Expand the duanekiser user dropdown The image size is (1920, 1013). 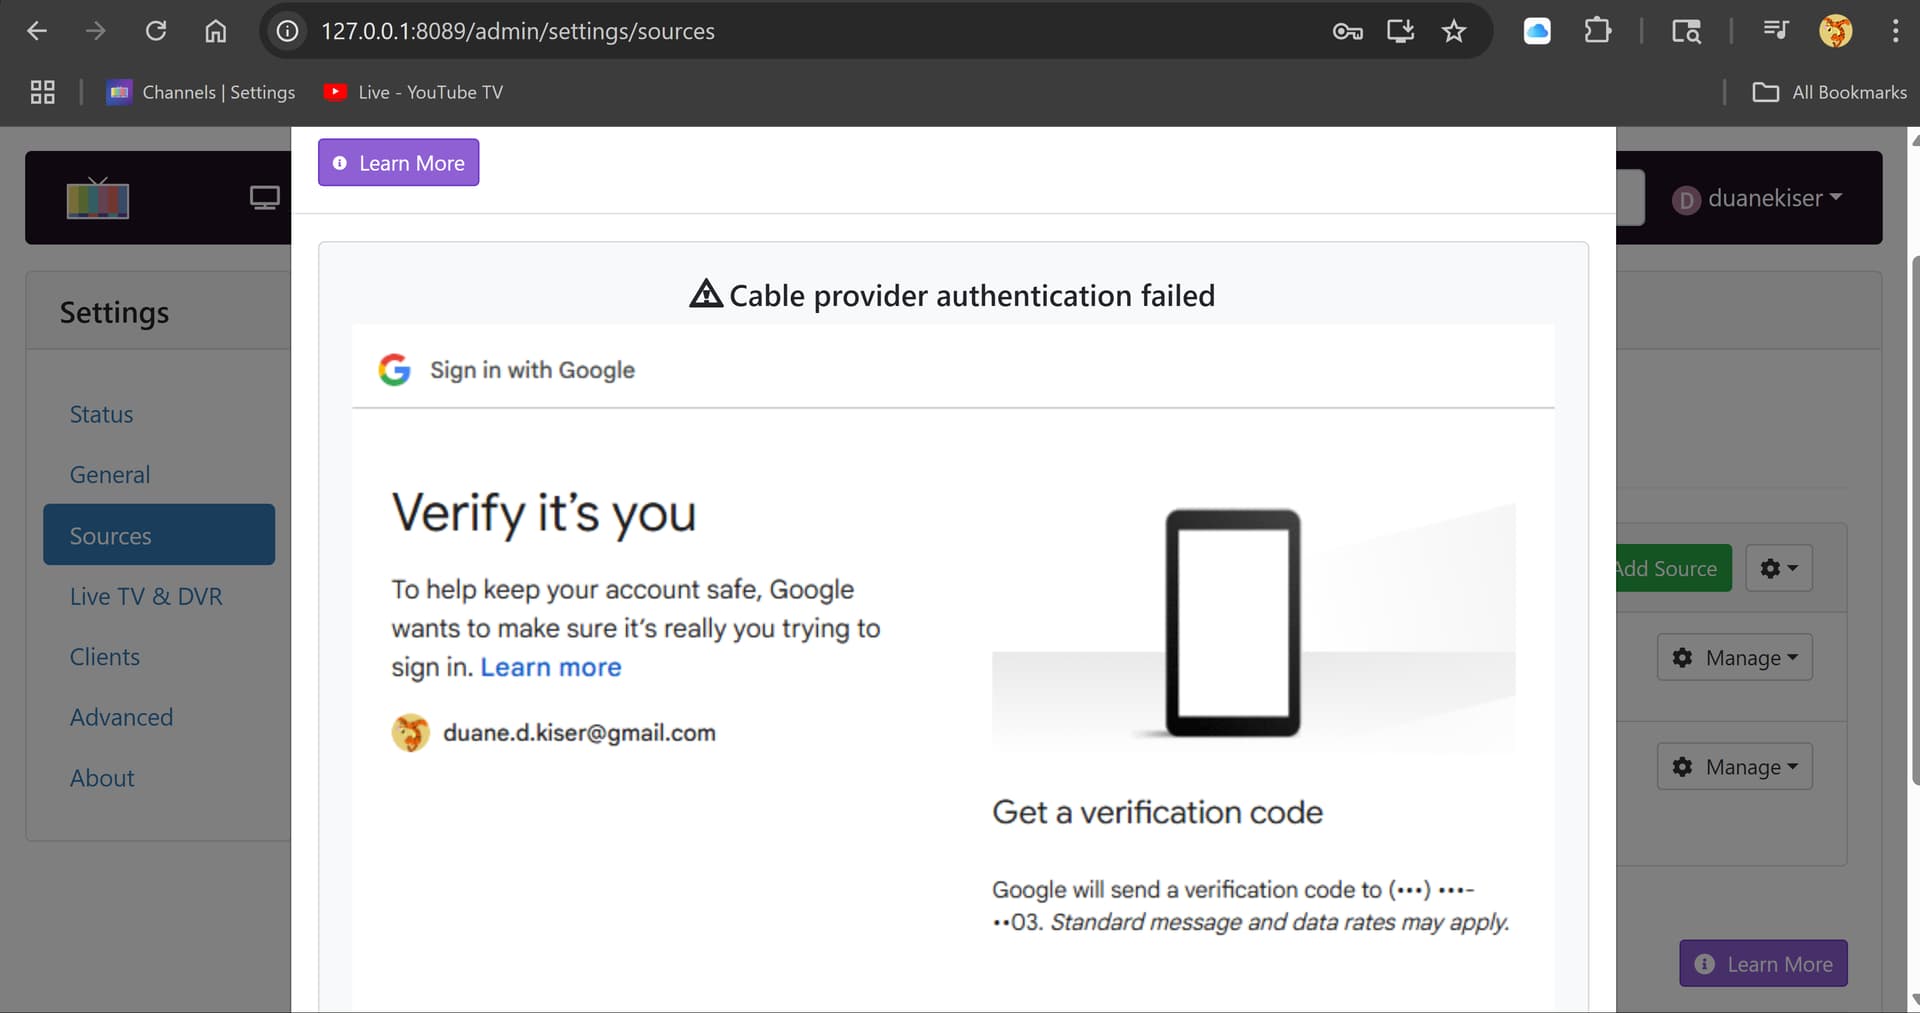1759,198
